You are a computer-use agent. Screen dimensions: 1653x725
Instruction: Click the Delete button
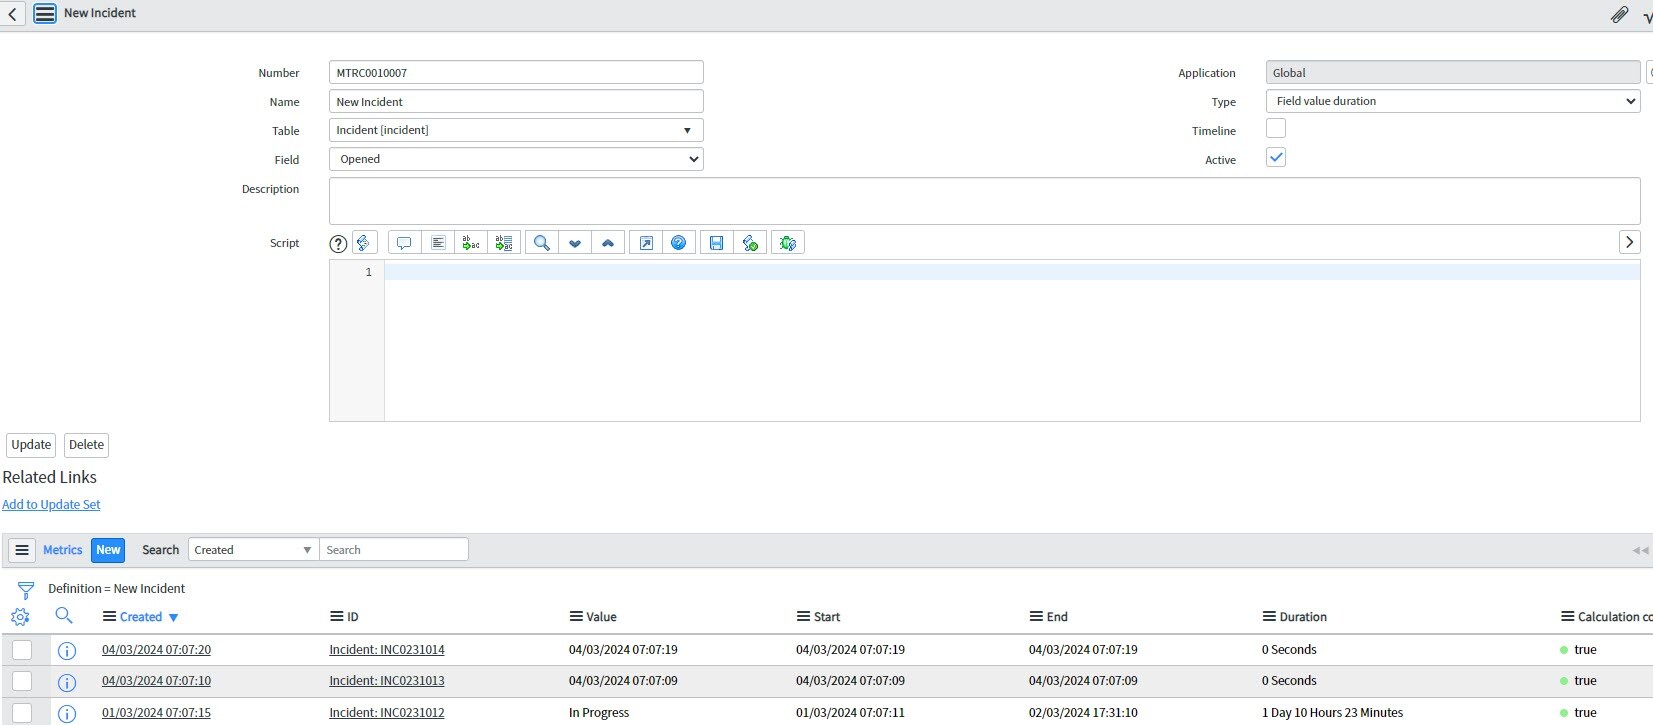click(x=86, y=445)
